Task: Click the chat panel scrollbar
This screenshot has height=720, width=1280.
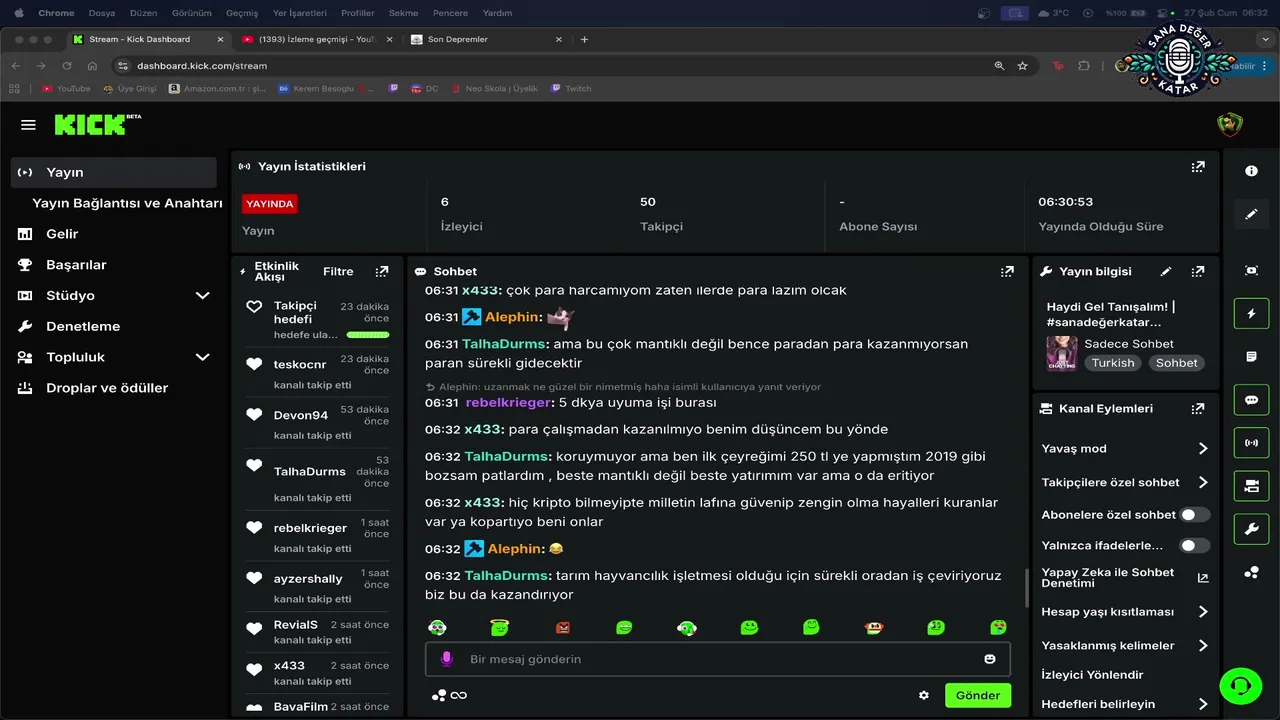Action: (x=1025, y=588)
